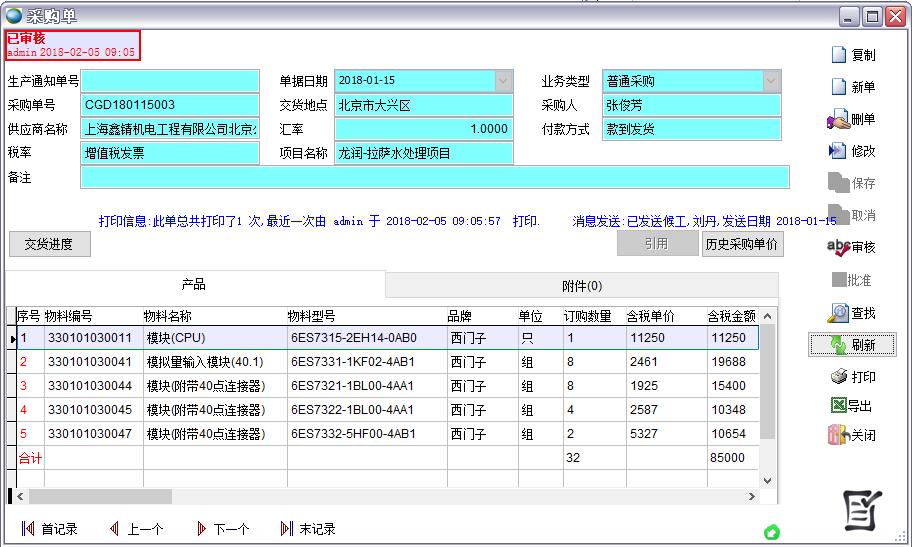Viewport: 912px width, 547px height.
Task: Print the order using 打印 icon
Action: [851, 377]
